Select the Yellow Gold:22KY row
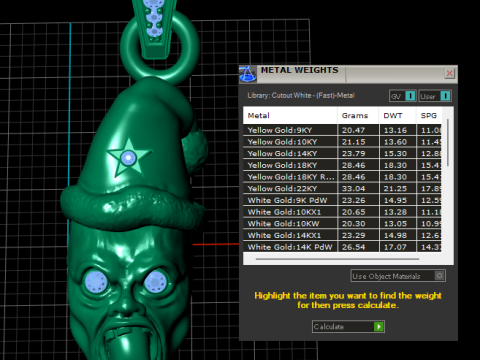The height and width of the screenshot is (360, 480). [x=342, y=188]
